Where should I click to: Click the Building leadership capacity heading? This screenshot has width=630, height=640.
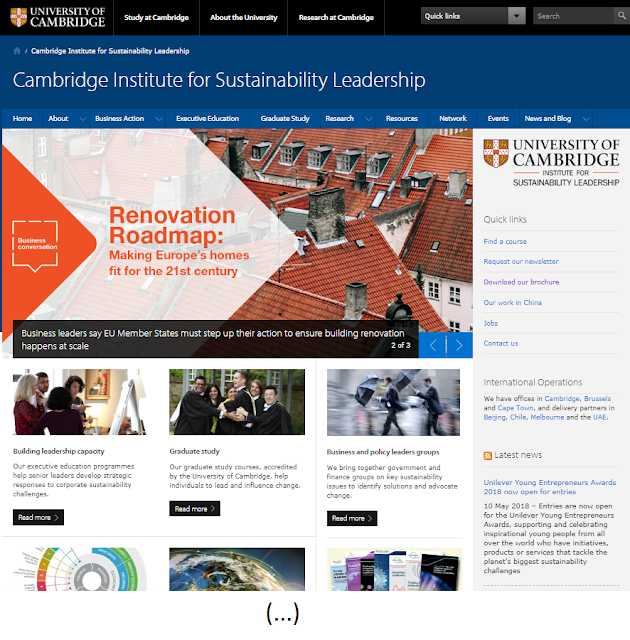pos(59,451)
